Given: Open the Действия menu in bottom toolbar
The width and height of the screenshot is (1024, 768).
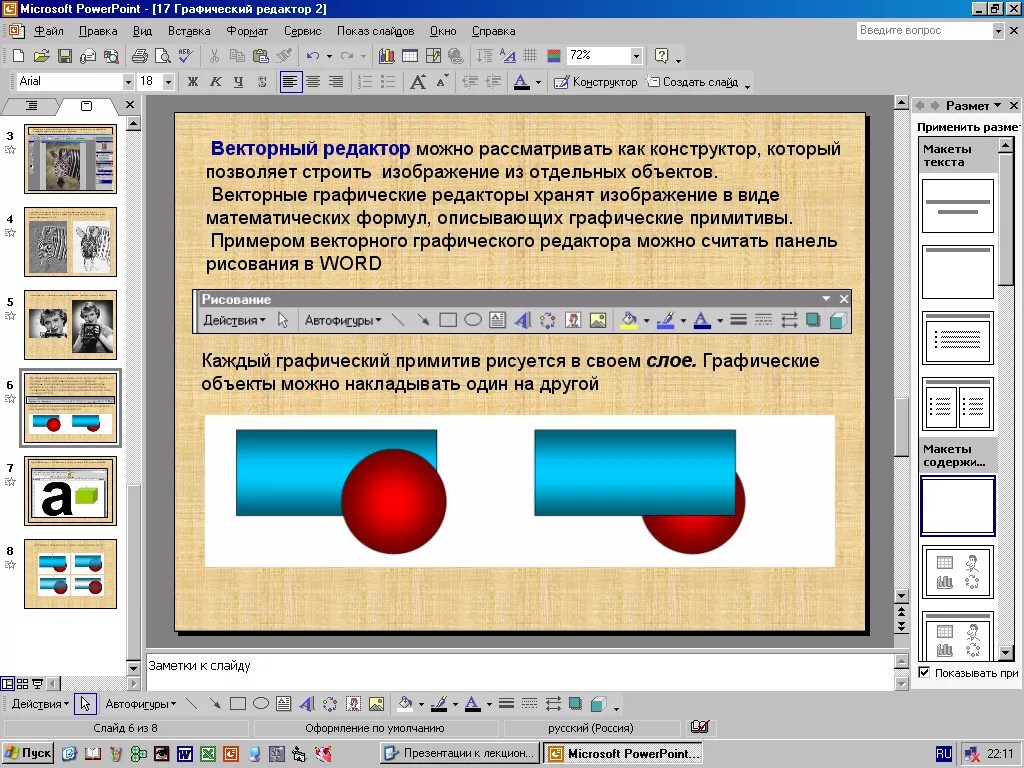Looking at the screenshot, I should coord(40,703).
